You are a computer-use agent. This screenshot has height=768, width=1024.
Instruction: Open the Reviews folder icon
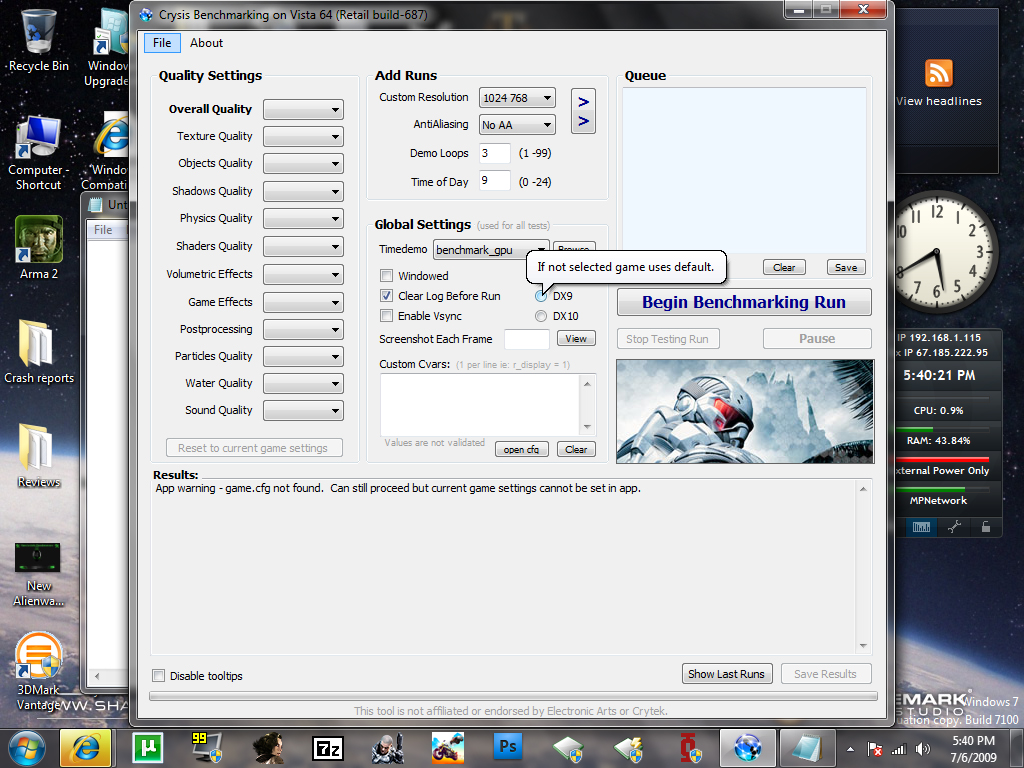[39, 456]
